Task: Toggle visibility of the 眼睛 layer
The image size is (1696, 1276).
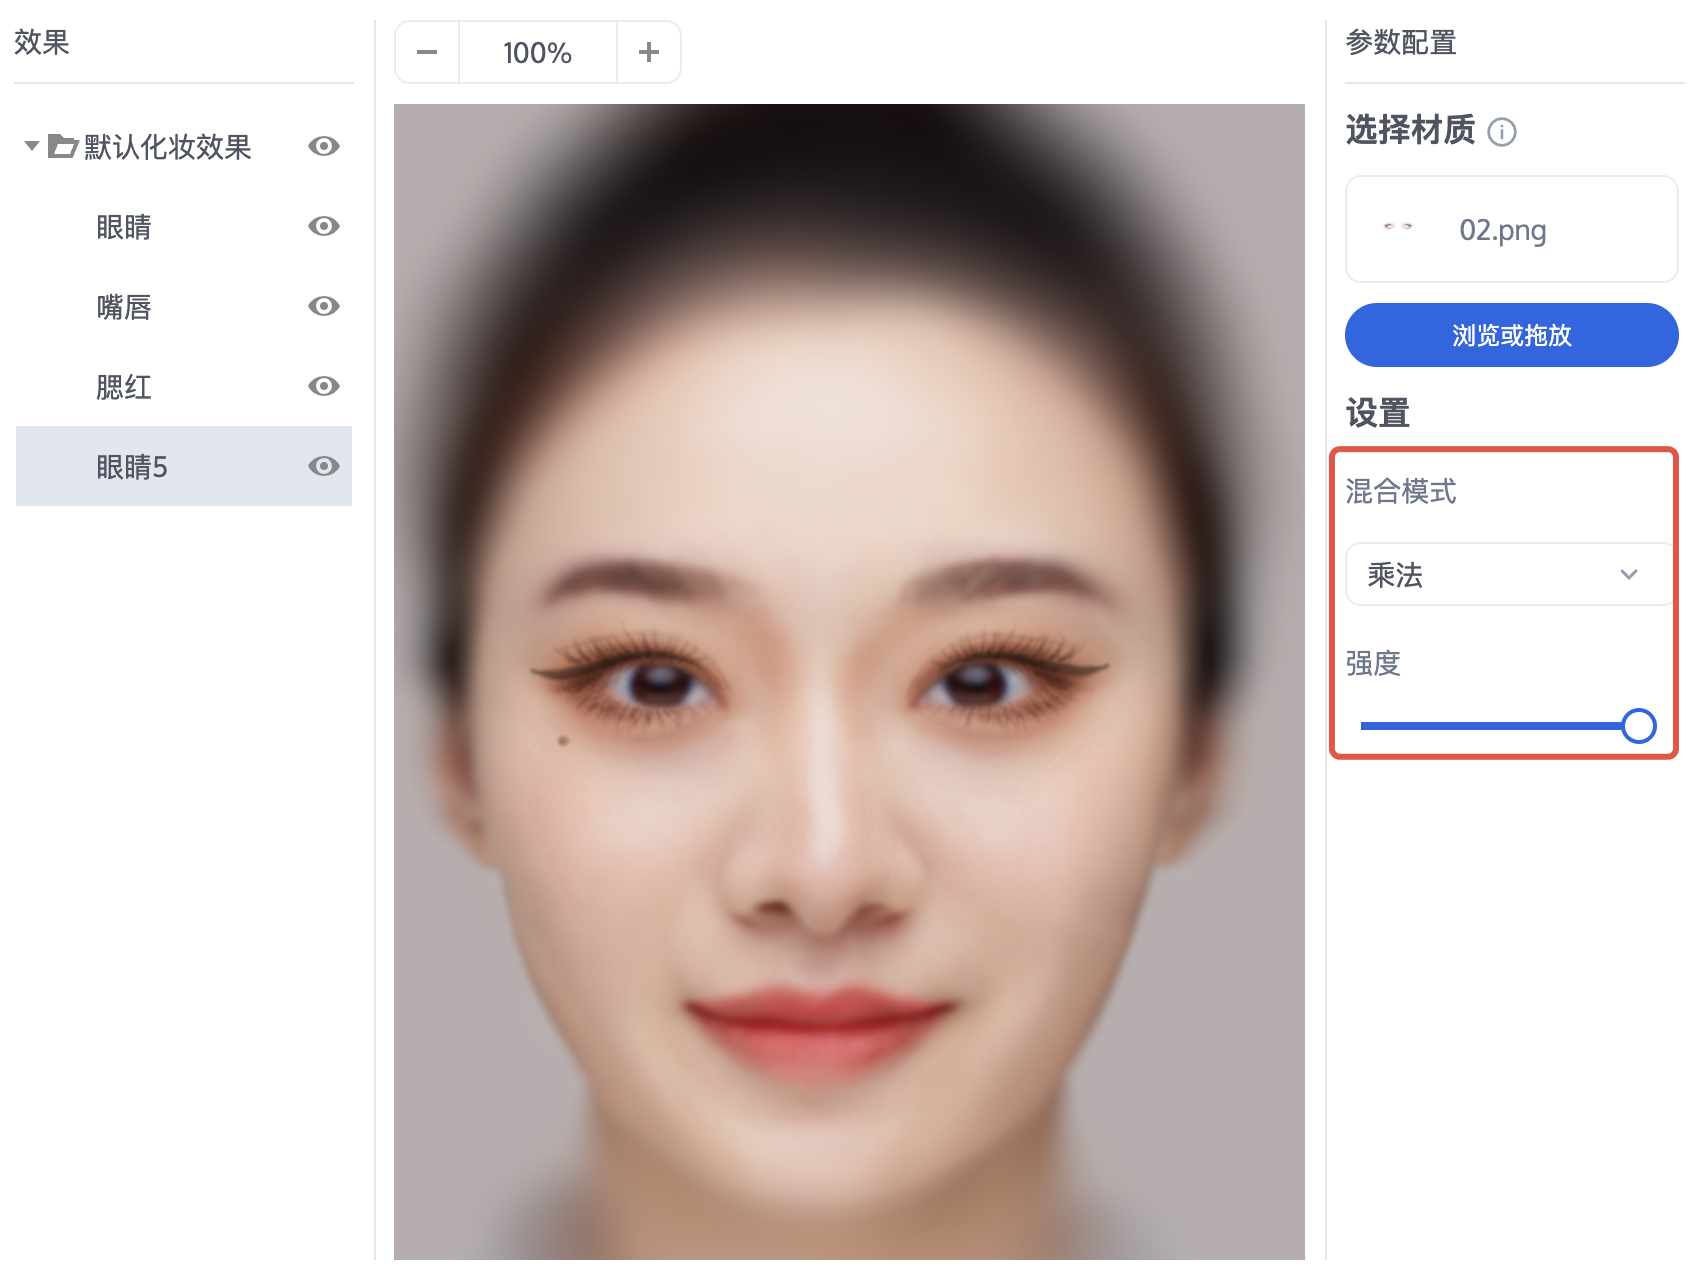Action: [324, 226]
